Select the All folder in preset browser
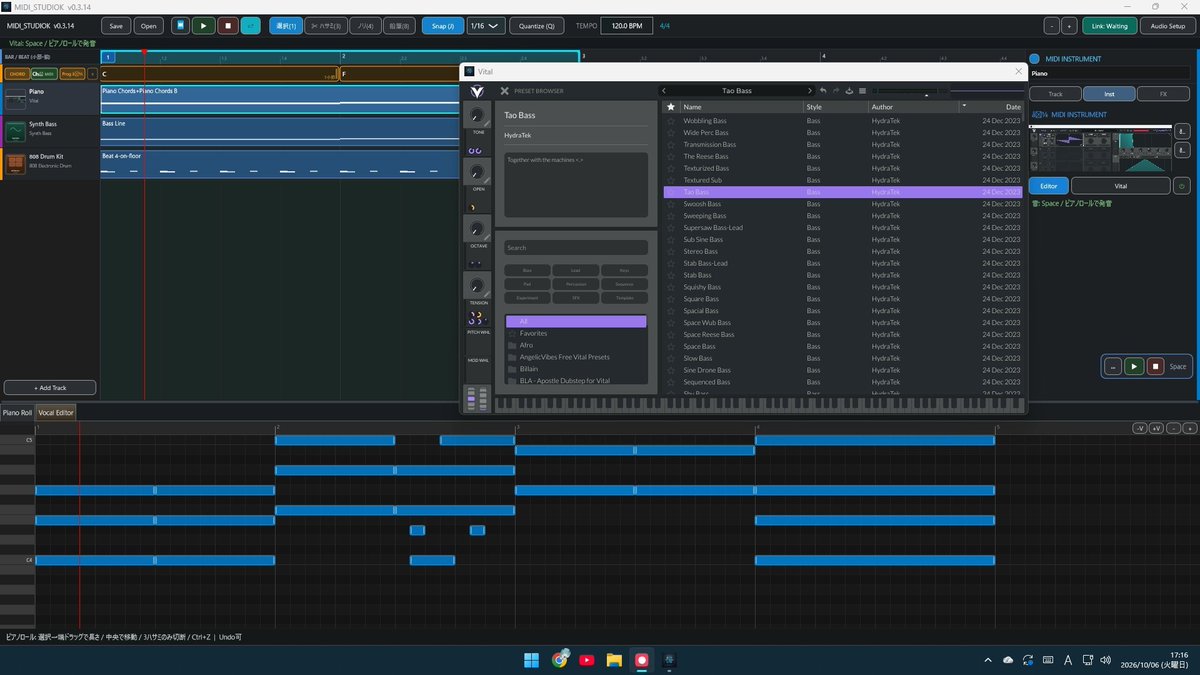The height and width of the screenshot is (675, 1200). click(576, 321)
